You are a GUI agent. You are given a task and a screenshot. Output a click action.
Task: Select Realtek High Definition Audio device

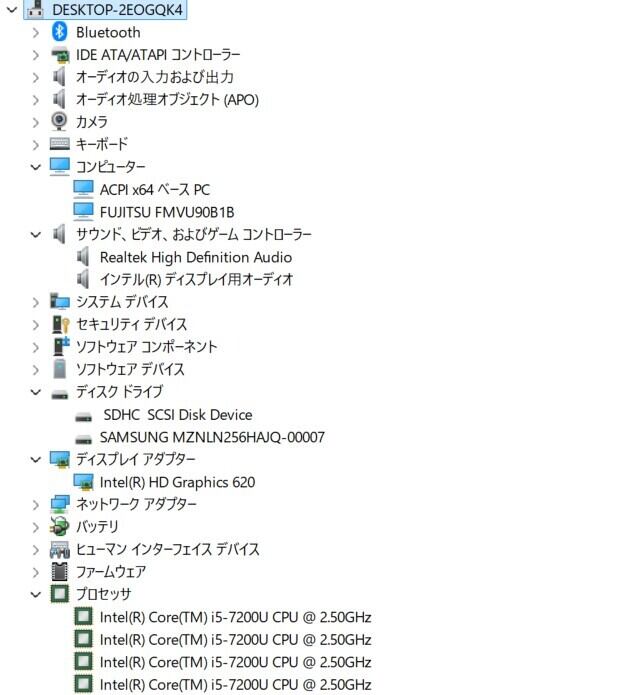195,257
